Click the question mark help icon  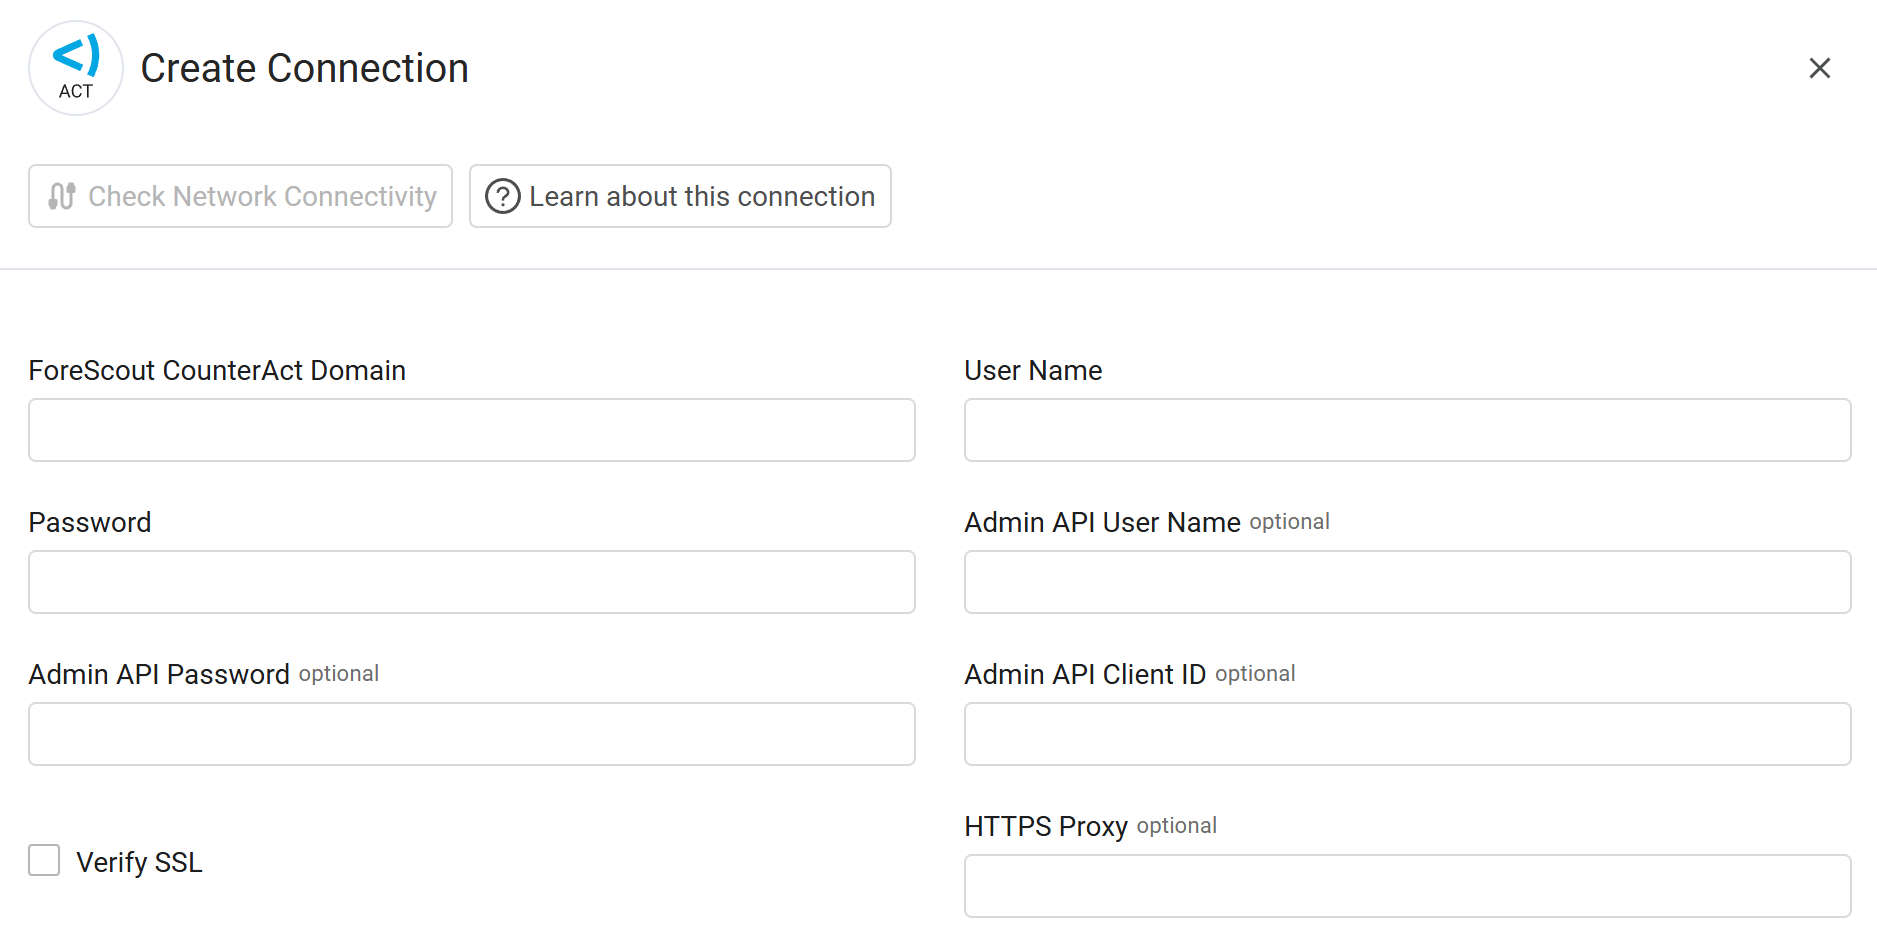[502, 196]
